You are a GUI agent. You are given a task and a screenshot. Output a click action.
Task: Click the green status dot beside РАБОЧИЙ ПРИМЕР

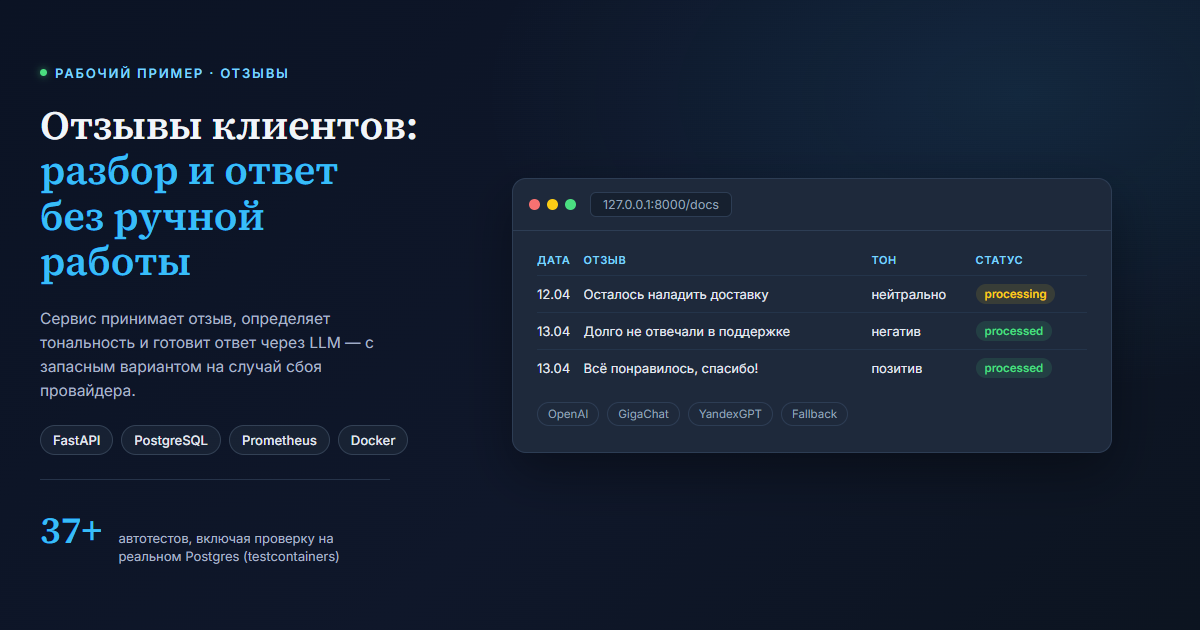[44, 73]
